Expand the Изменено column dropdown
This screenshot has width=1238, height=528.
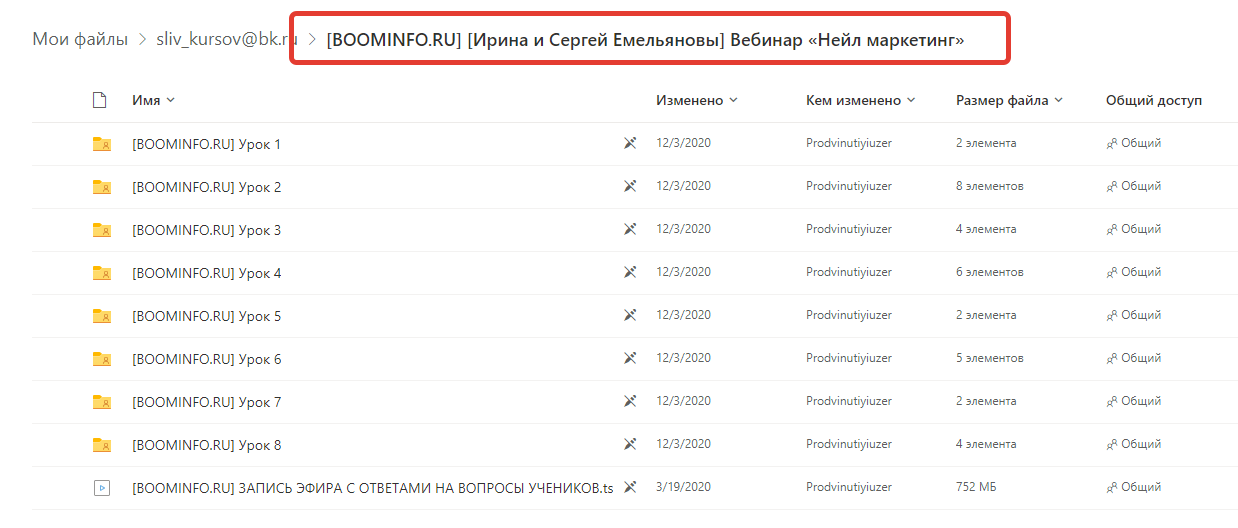697,100
